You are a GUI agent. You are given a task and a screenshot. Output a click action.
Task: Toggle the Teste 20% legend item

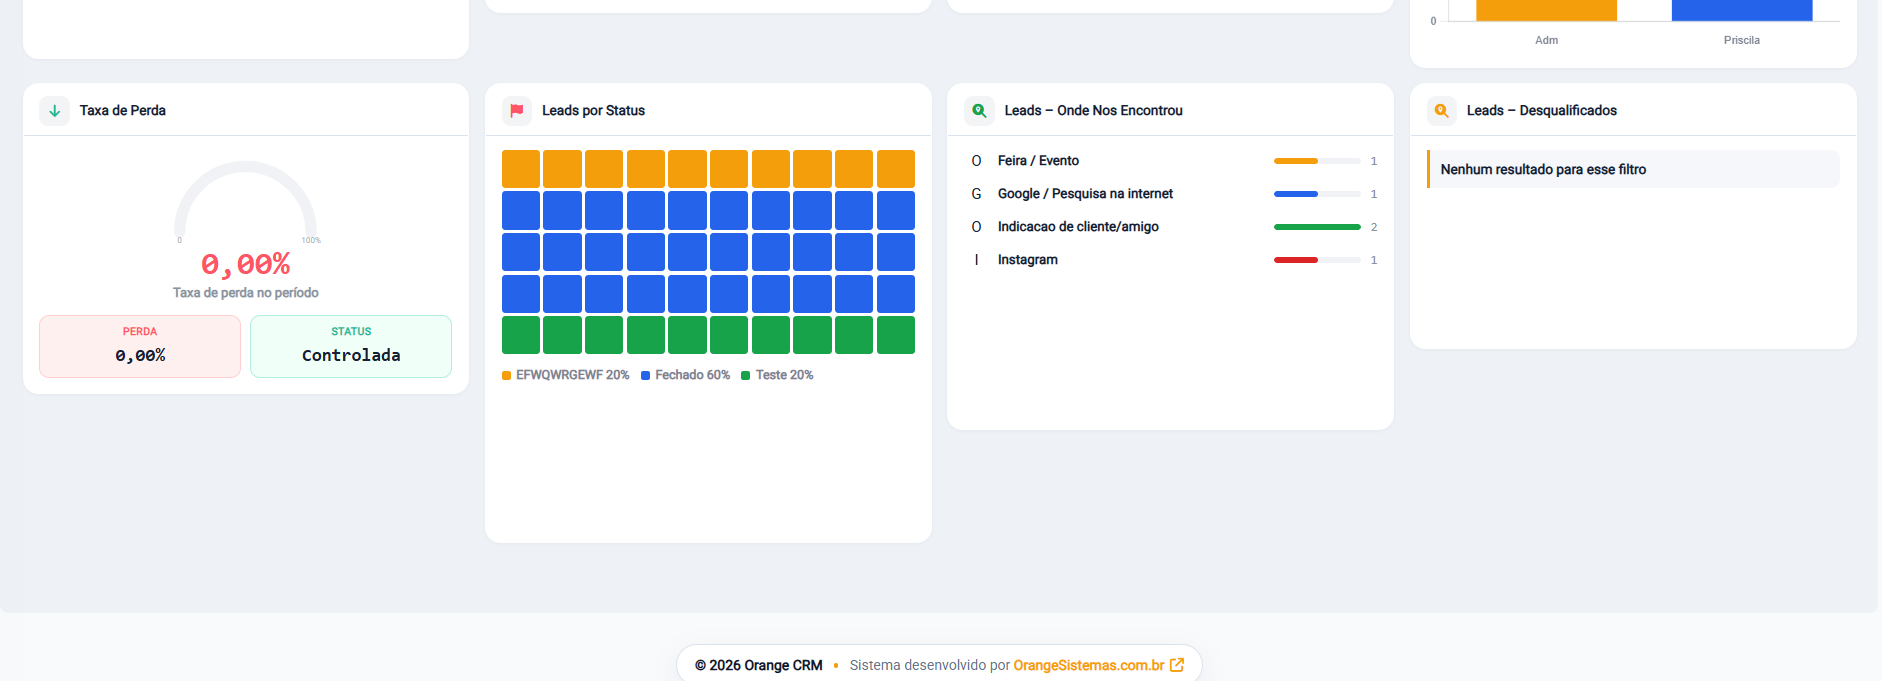(778, 375)
